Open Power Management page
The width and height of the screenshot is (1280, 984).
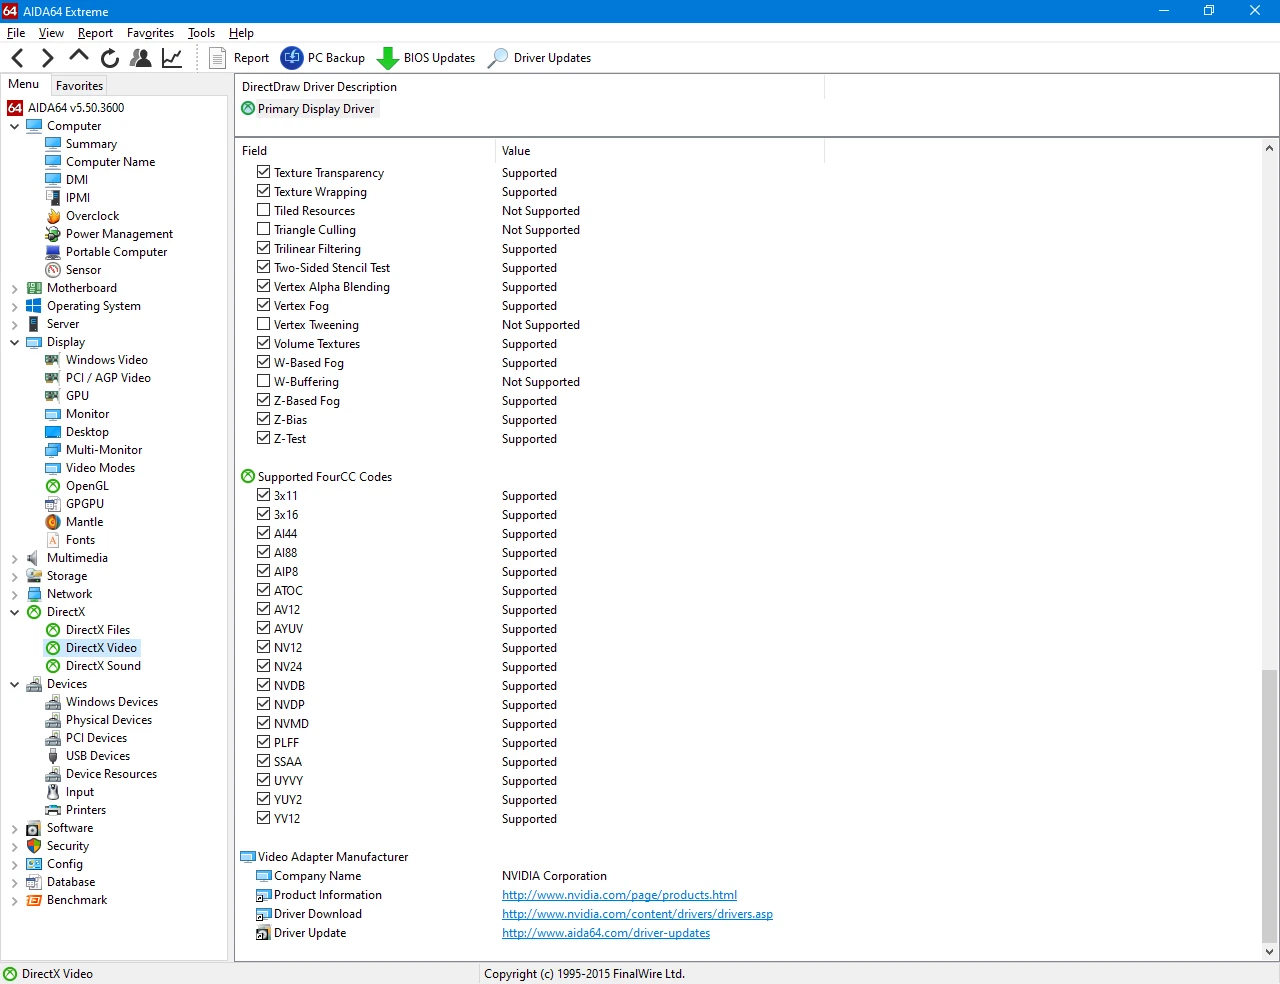(119, 234)
